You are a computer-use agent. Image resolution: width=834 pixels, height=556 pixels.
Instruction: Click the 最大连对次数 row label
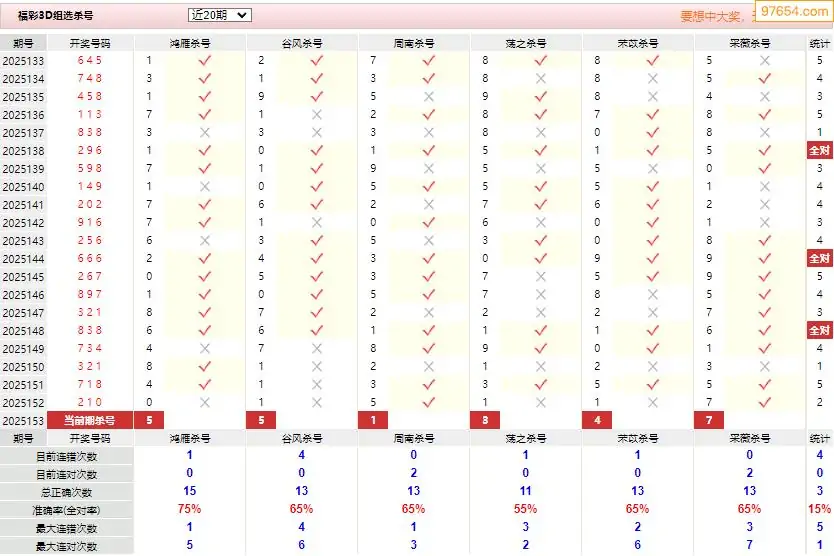click(66, 546)
